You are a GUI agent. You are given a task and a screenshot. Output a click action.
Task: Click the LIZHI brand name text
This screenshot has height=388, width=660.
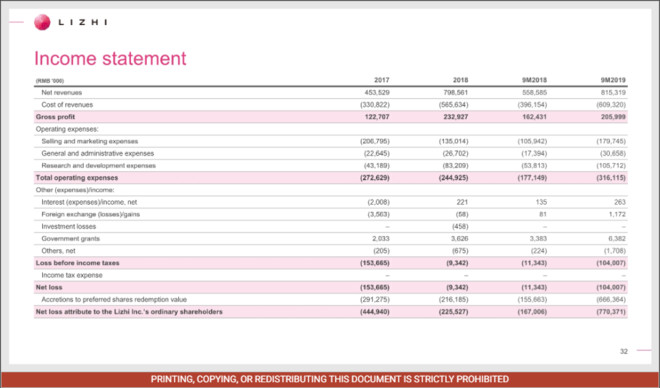pyautogui.click(x=82, y=22)
